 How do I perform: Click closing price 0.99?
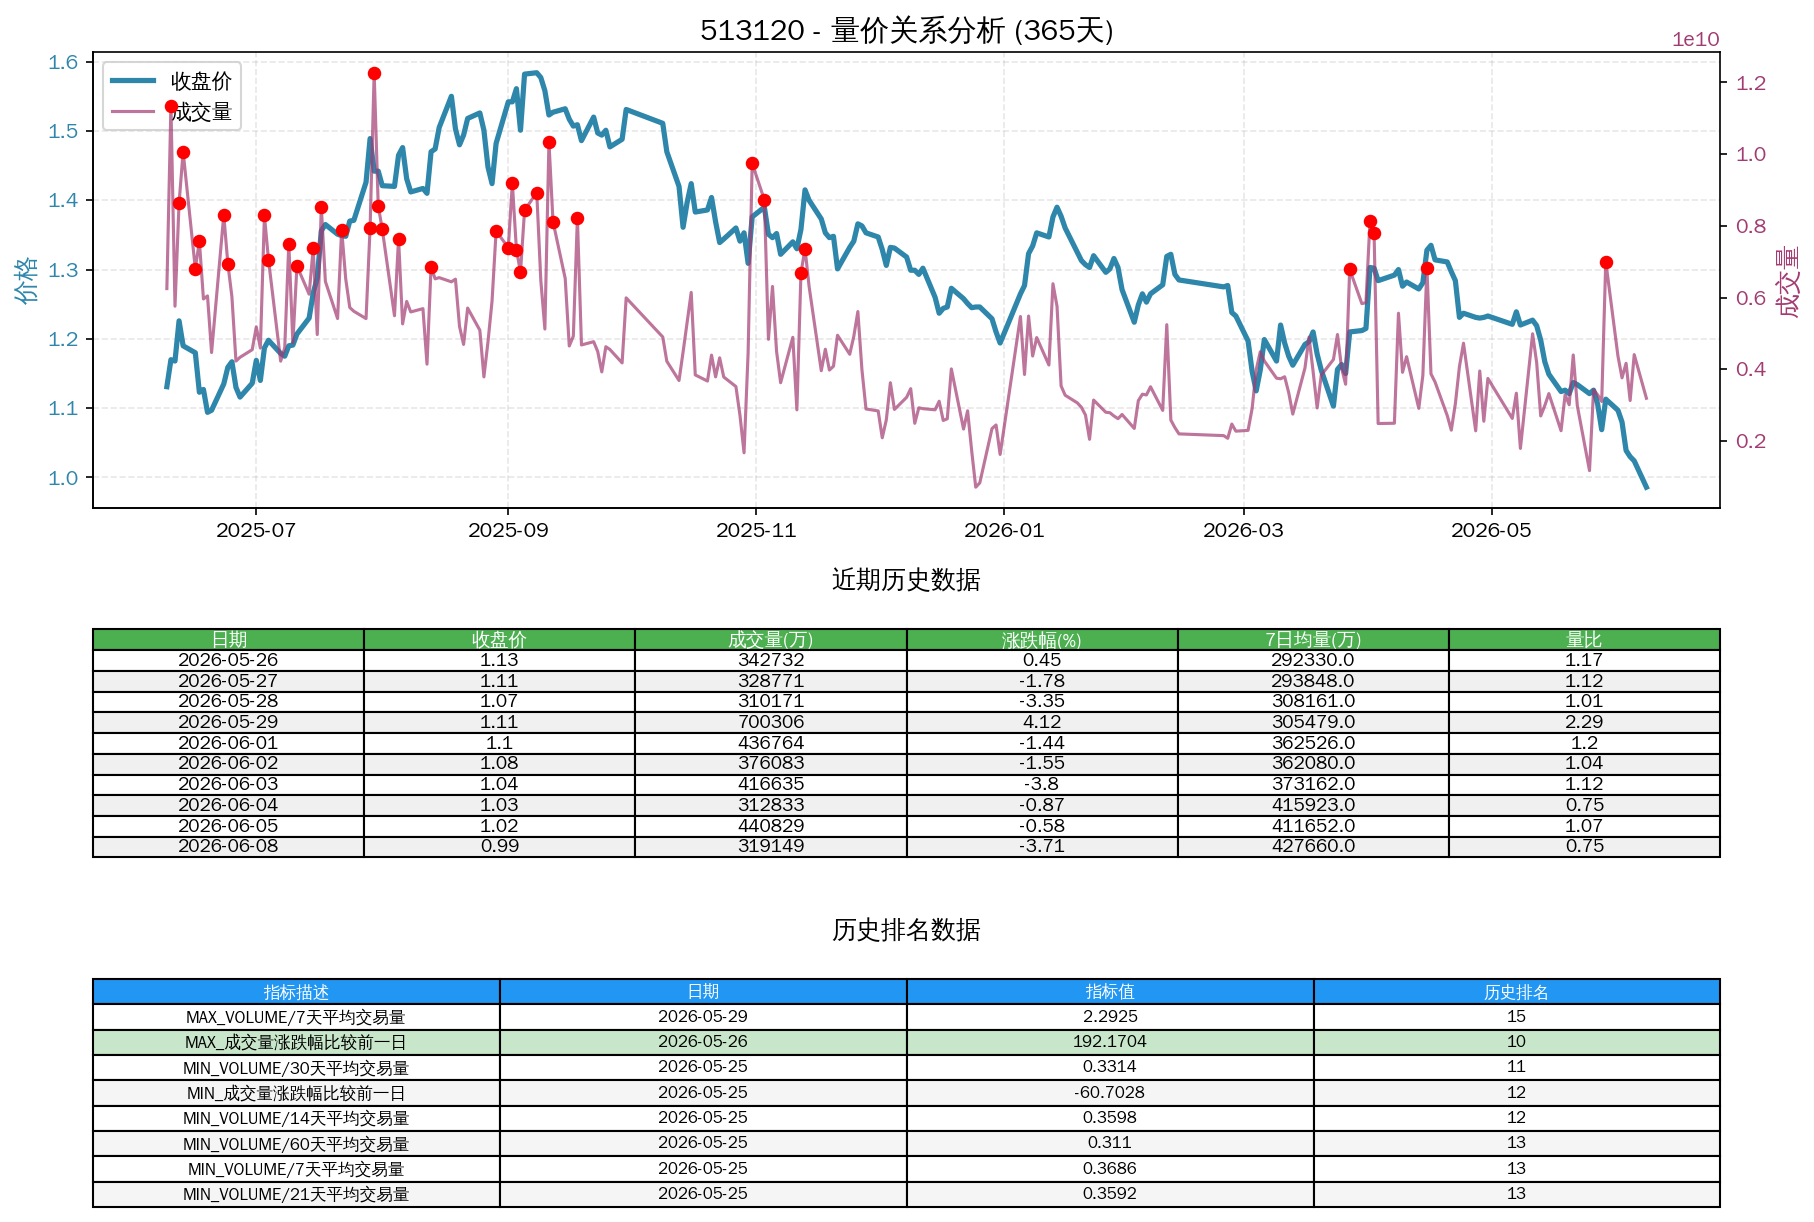tap(499, 846)
